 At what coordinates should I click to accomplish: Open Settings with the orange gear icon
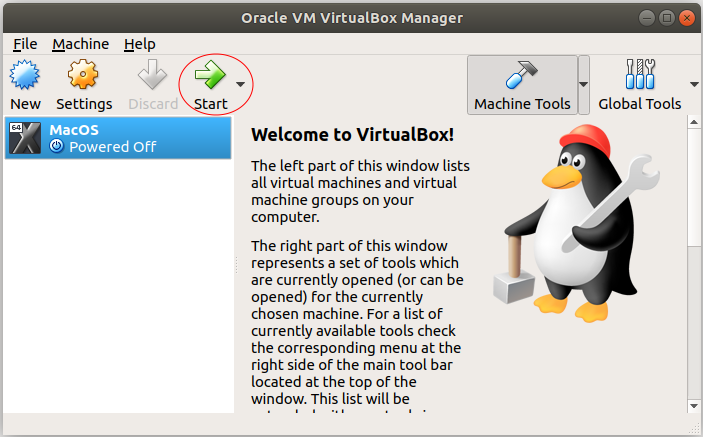point(84,77)
